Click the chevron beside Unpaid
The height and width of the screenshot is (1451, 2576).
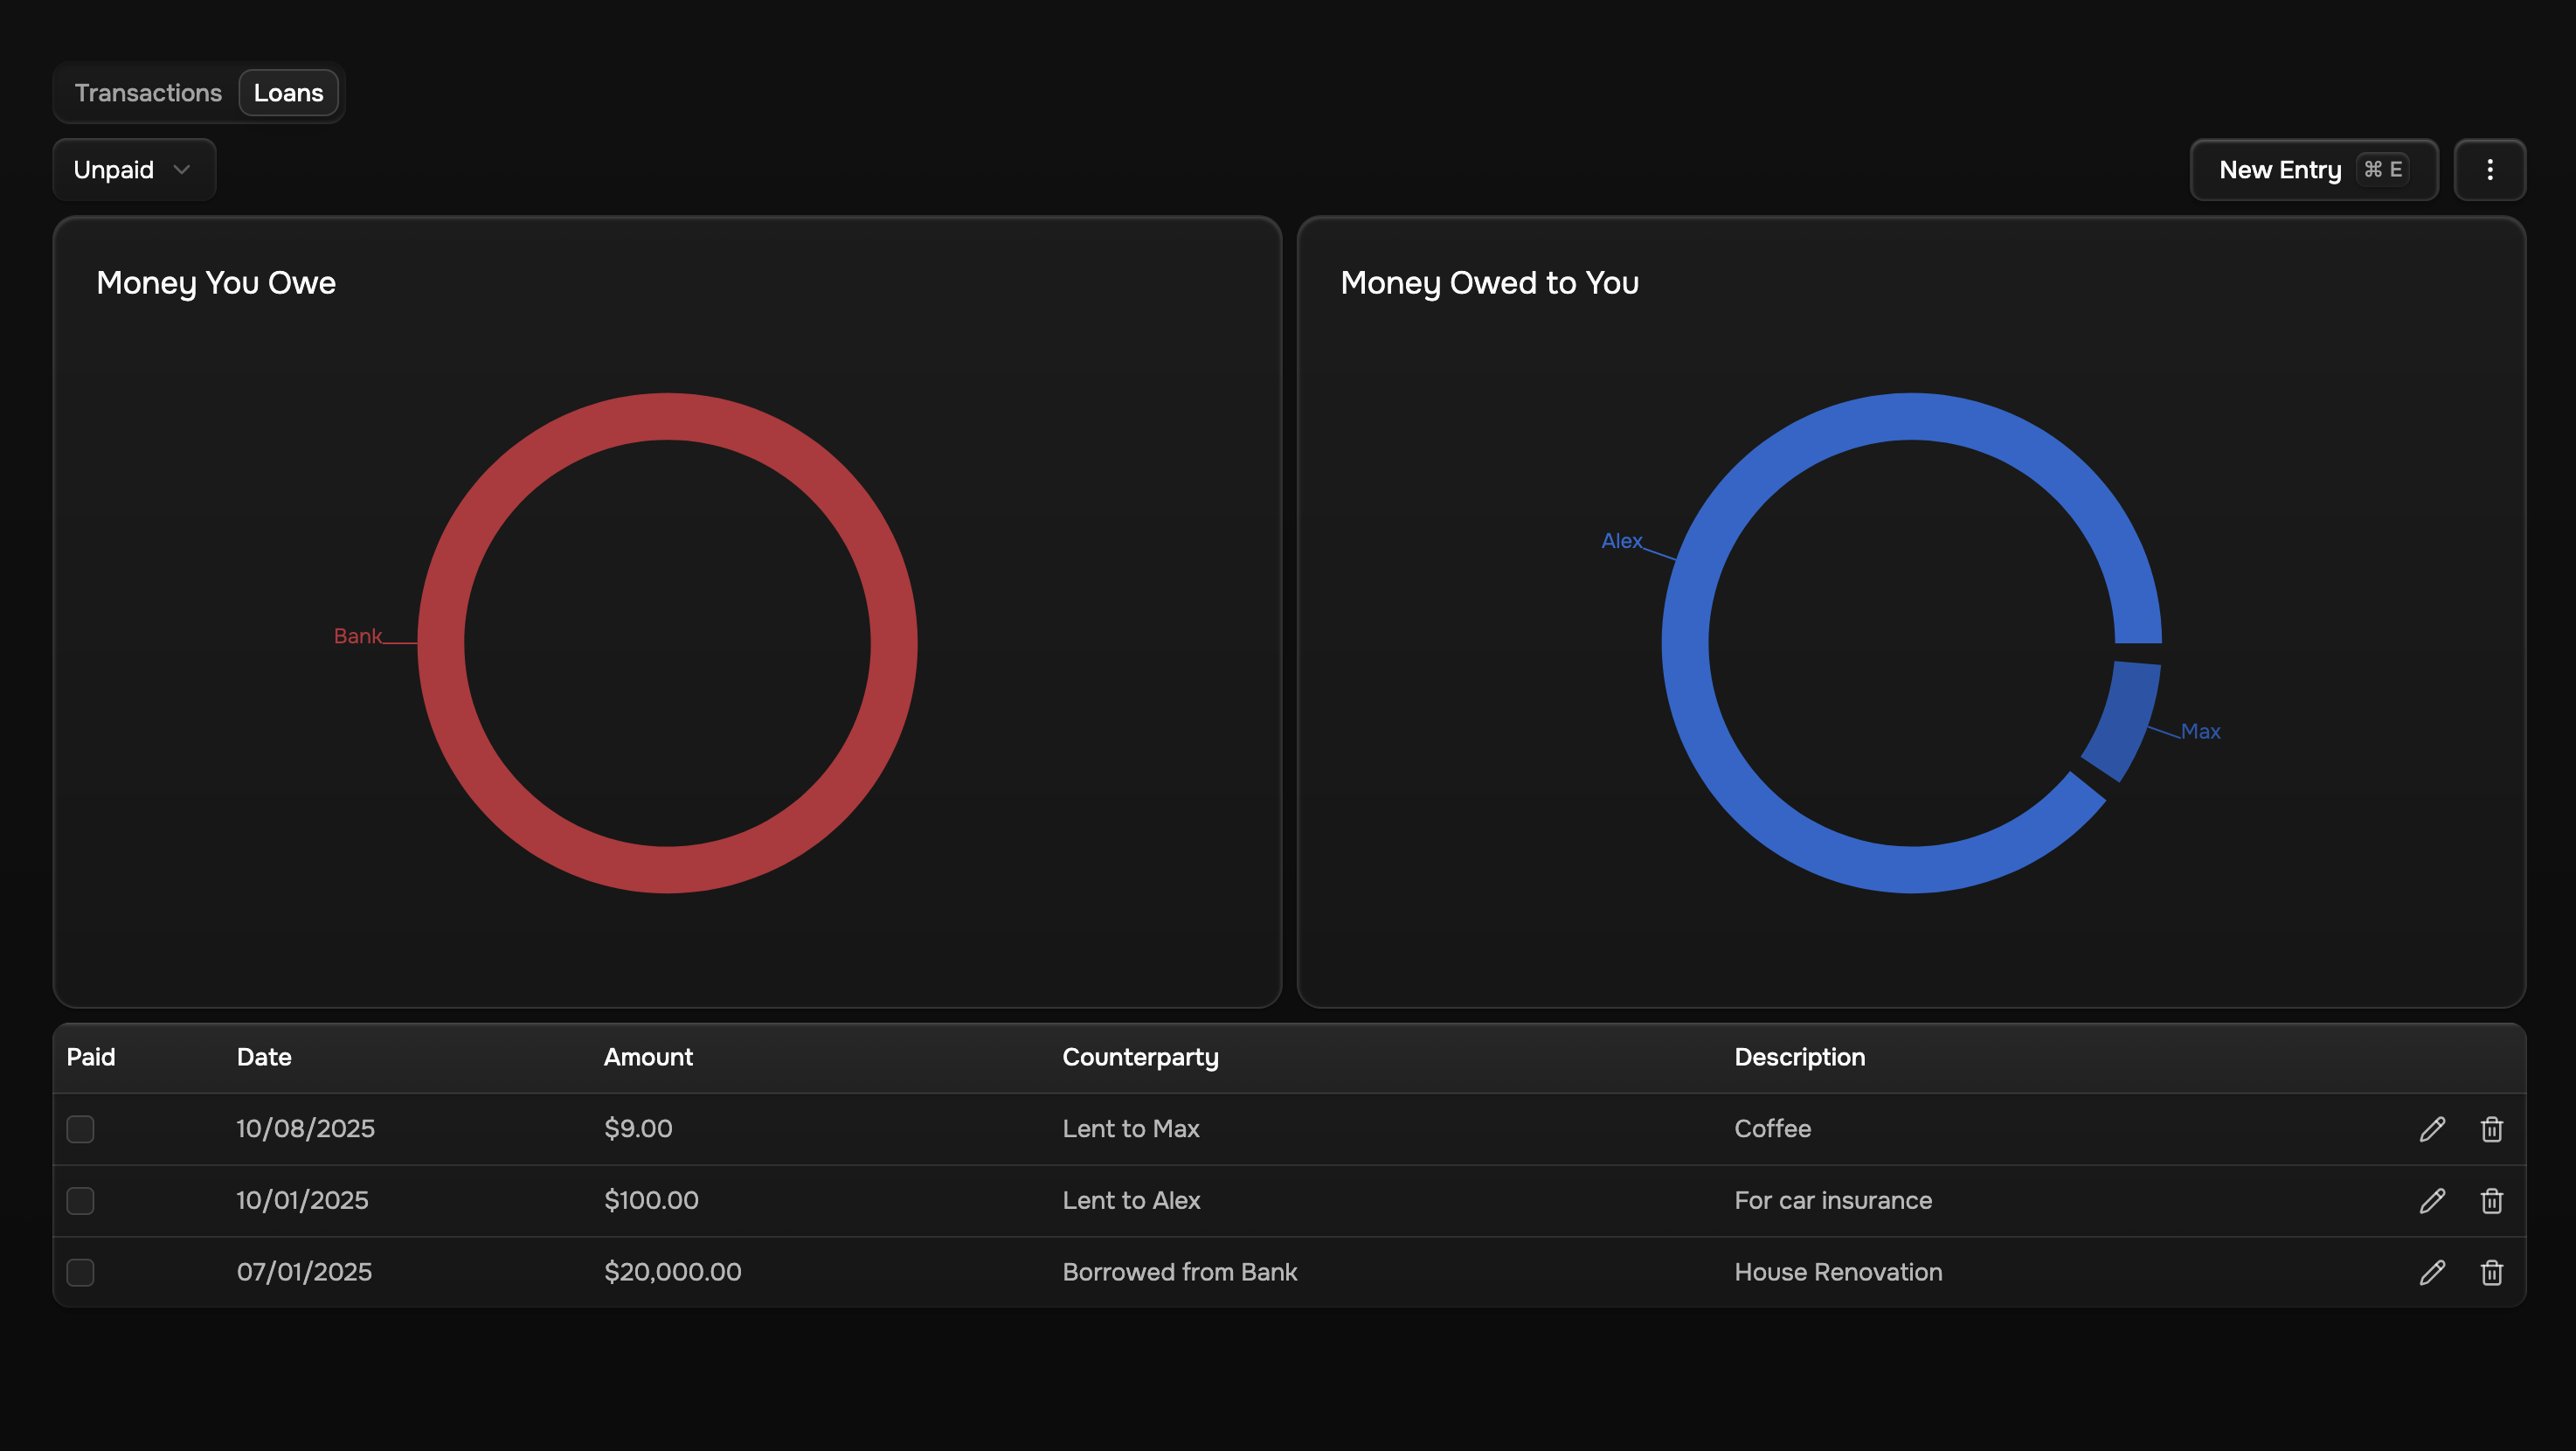point(182,170)
